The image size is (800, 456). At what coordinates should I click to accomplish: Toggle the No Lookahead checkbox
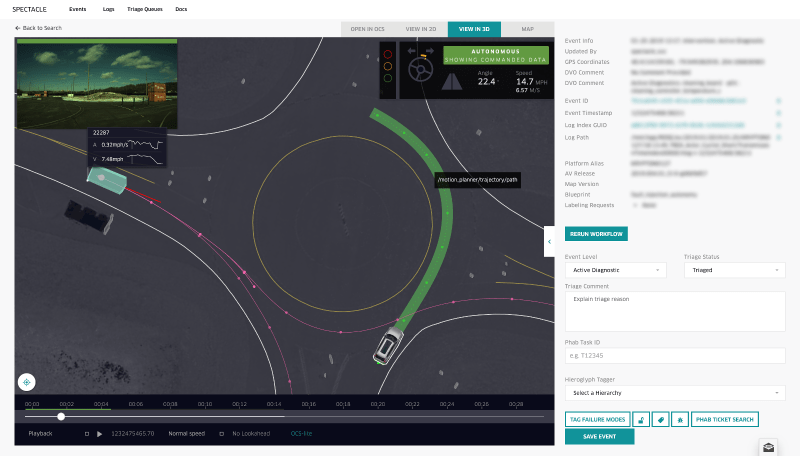coord(223,434)
